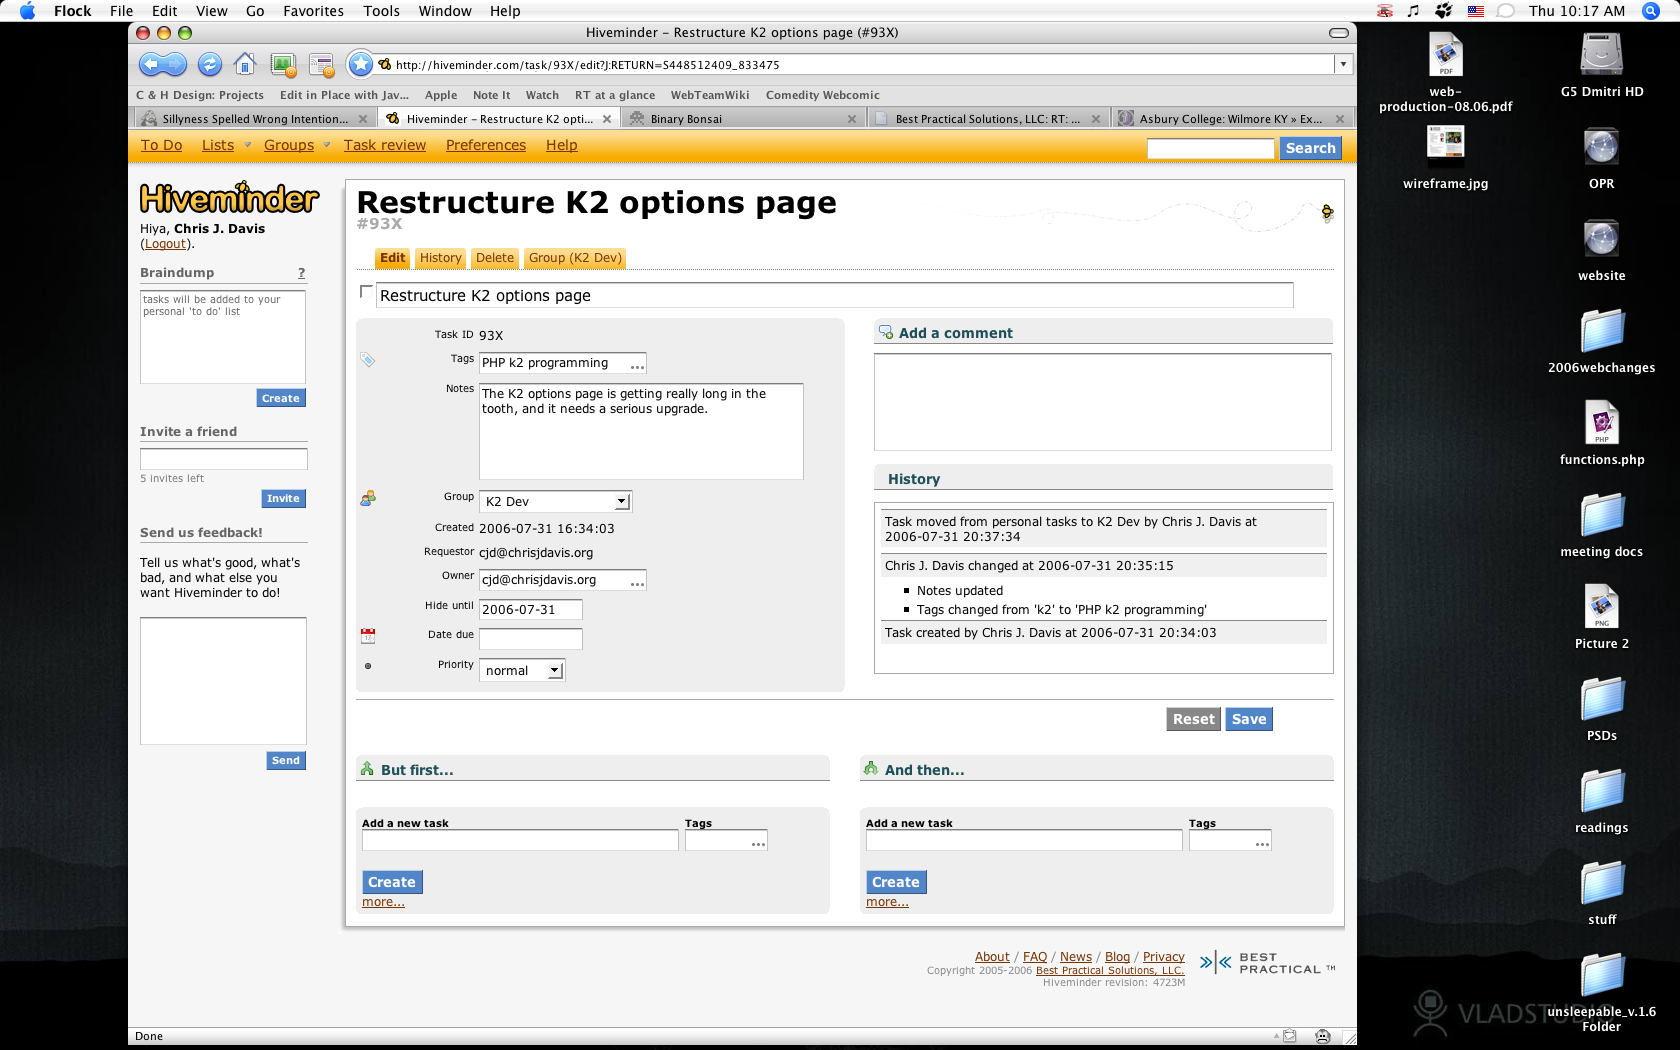Open Spotlight search in the menu bar
This screenshot has width=1680, height=1050.
[x=1651, y=11]
